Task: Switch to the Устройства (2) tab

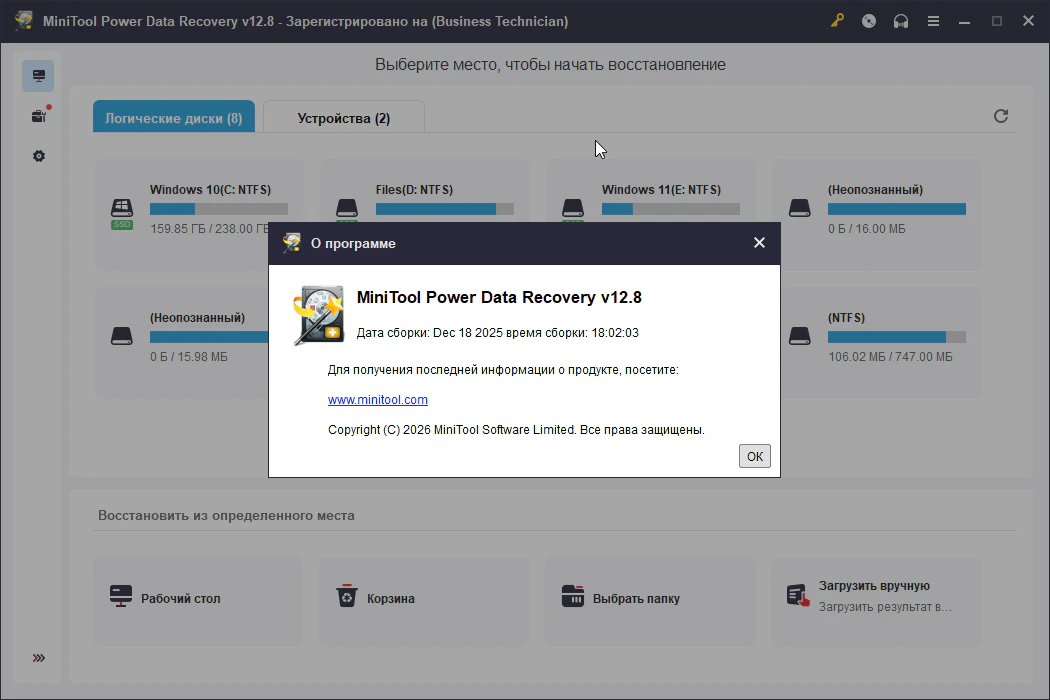Action: click(343, 118)
